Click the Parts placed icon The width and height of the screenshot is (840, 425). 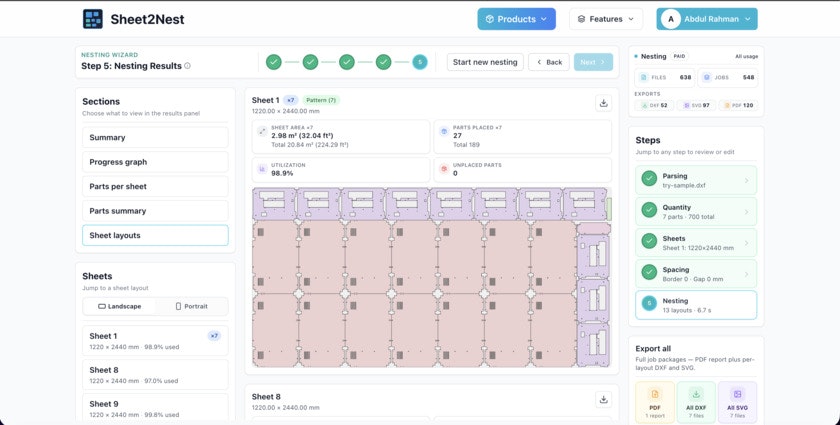(x=444, y=131)
